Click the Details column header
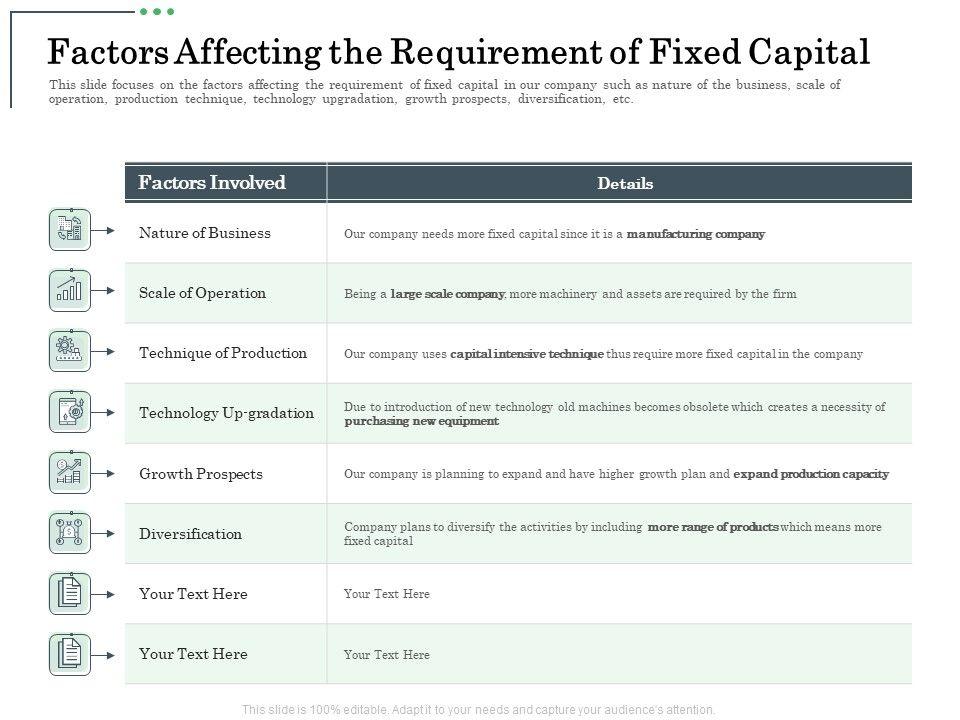Image resolution: width=960 pixels, height=720 pixels. click(625, 184)
